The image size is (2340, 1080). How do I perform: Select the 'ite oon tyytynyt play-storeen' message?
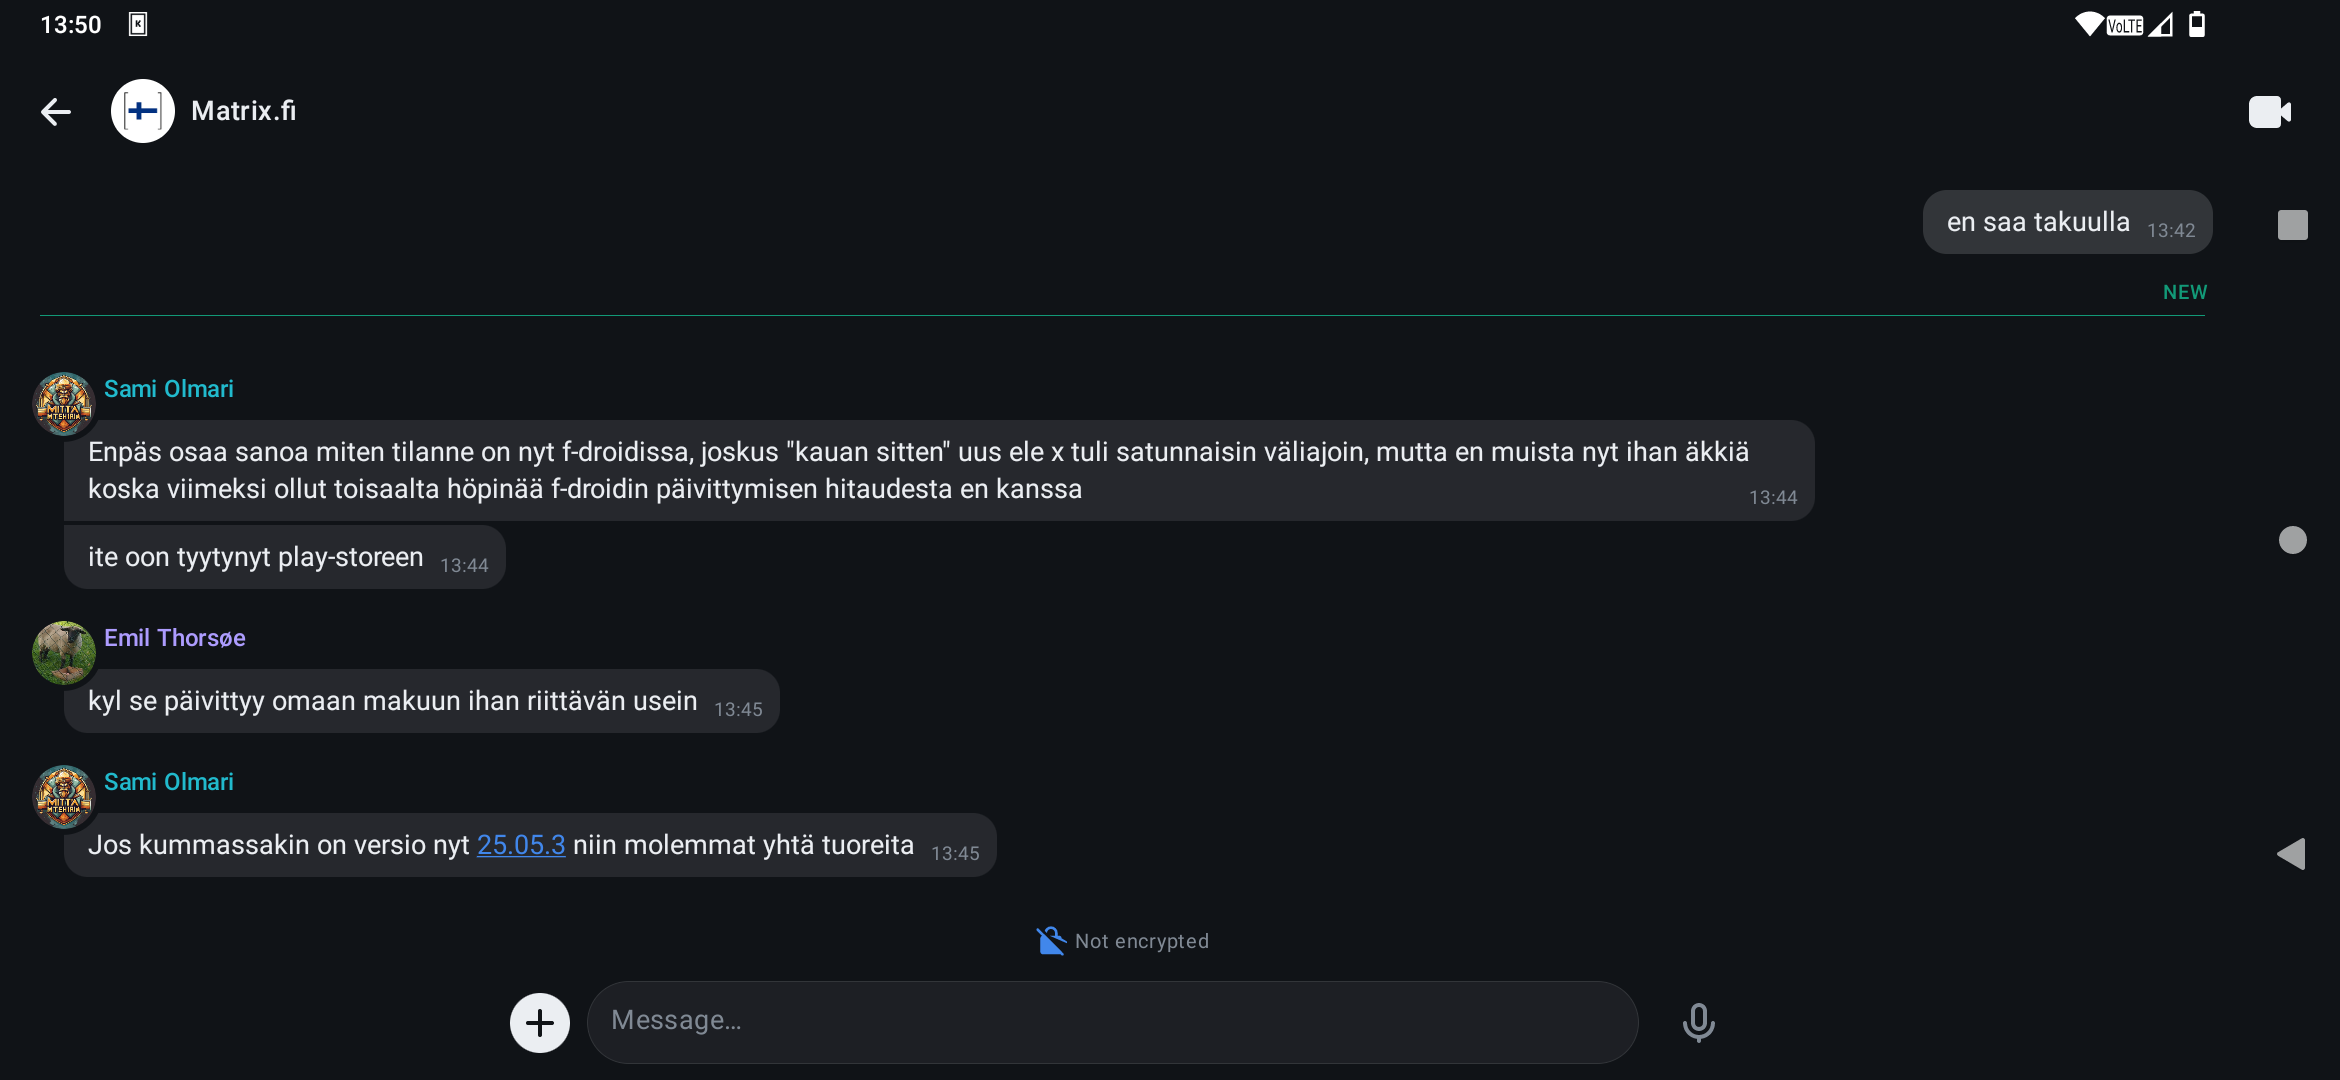285,557
